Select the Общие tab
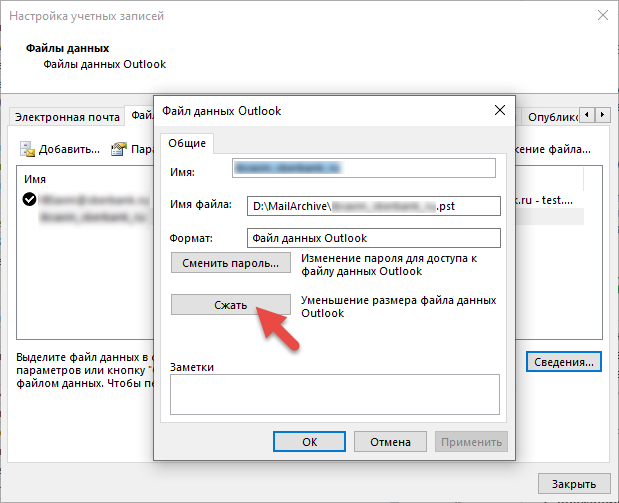 (x=187, y=143)
